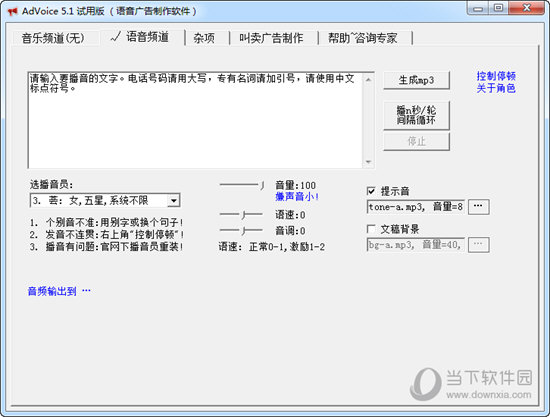Click the 播n秒/轮 间隔循环 button

416,115
